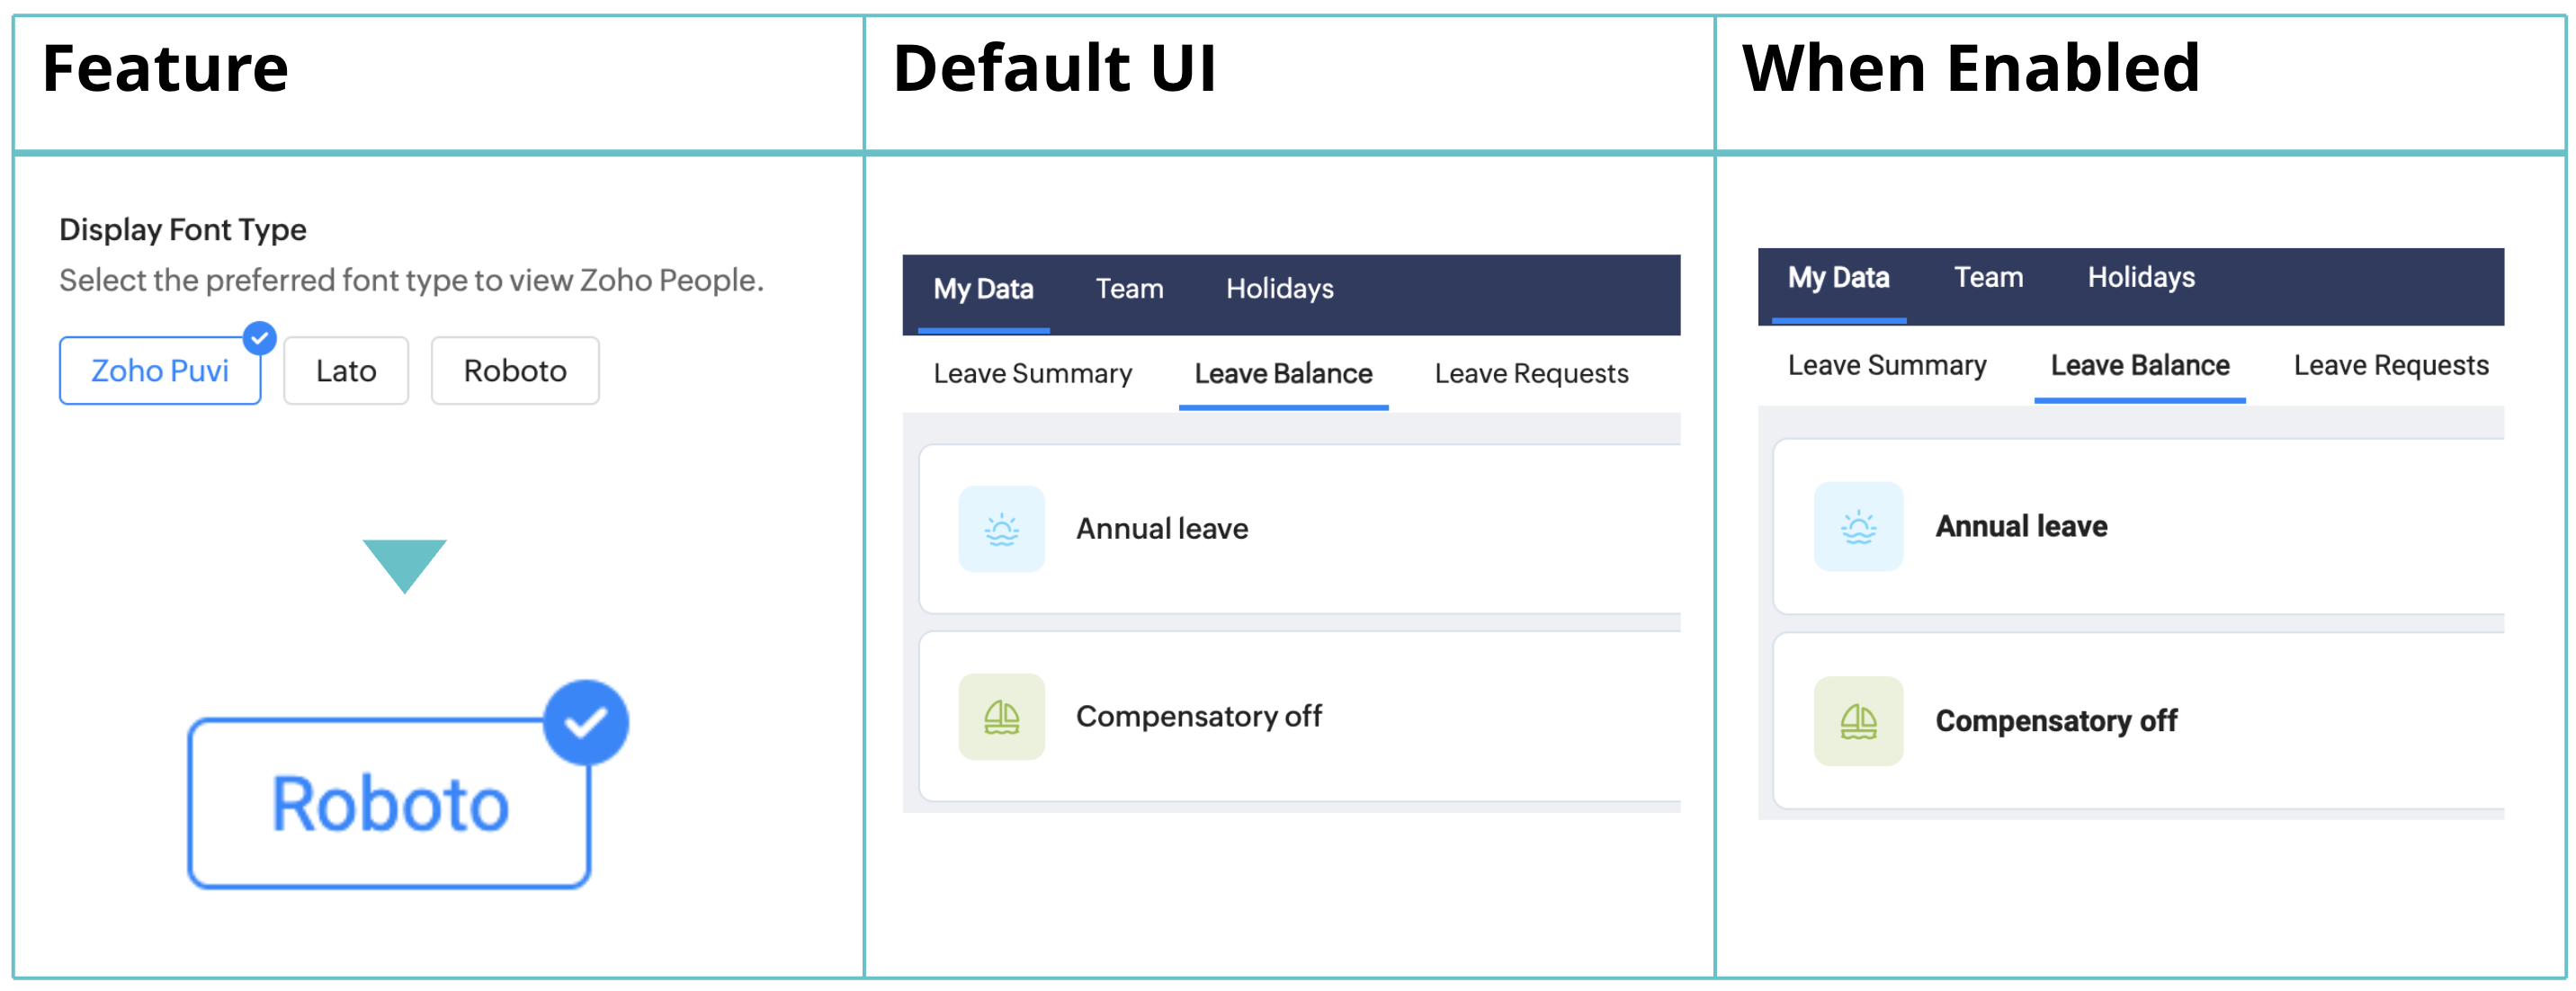Click the Display Font Type heading
2576x991 pixels.
coord(183,230)
